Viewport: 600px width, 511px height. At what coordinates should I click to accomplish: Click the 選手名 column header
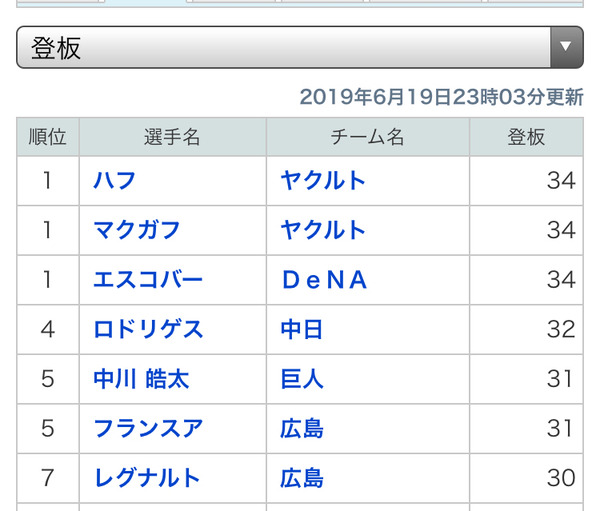click(173, 137)
